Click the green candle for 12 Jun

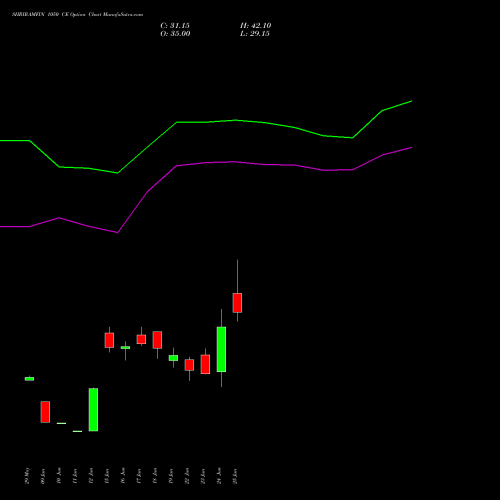93,410
